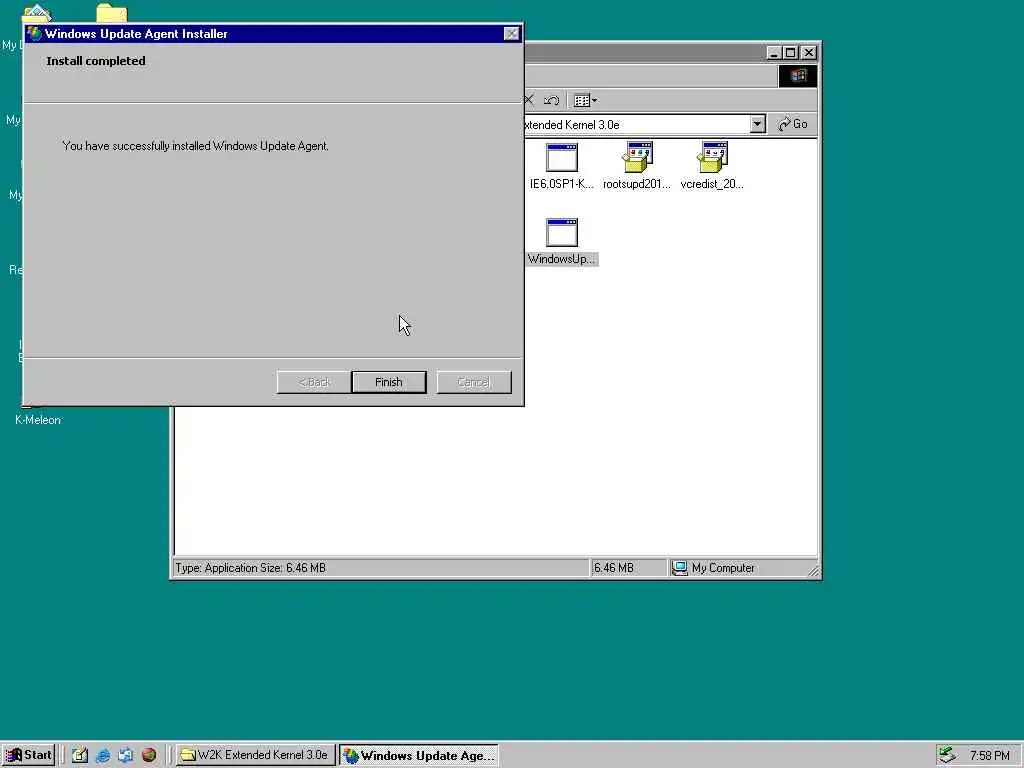The height and width of the screenshot is (768, 1024).
Task: Click the Delete X toolbar icon in Explorer
Action: click(529, 100)
